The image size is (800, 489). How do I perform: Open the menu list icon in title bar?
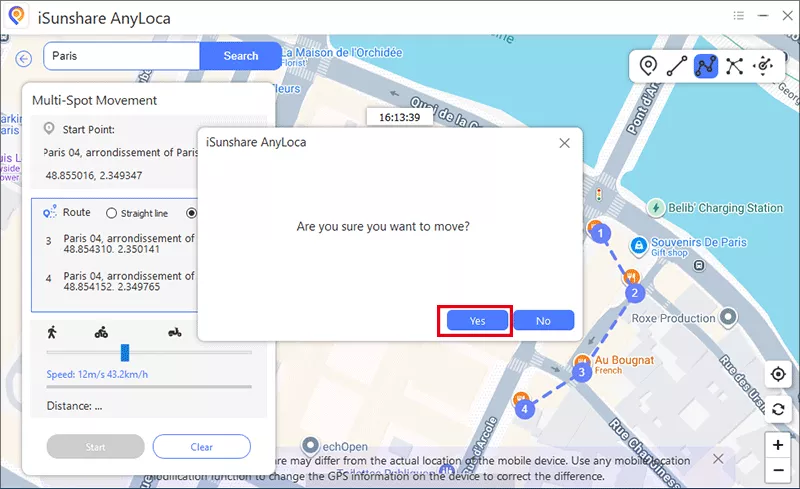(x=739, y=16)
